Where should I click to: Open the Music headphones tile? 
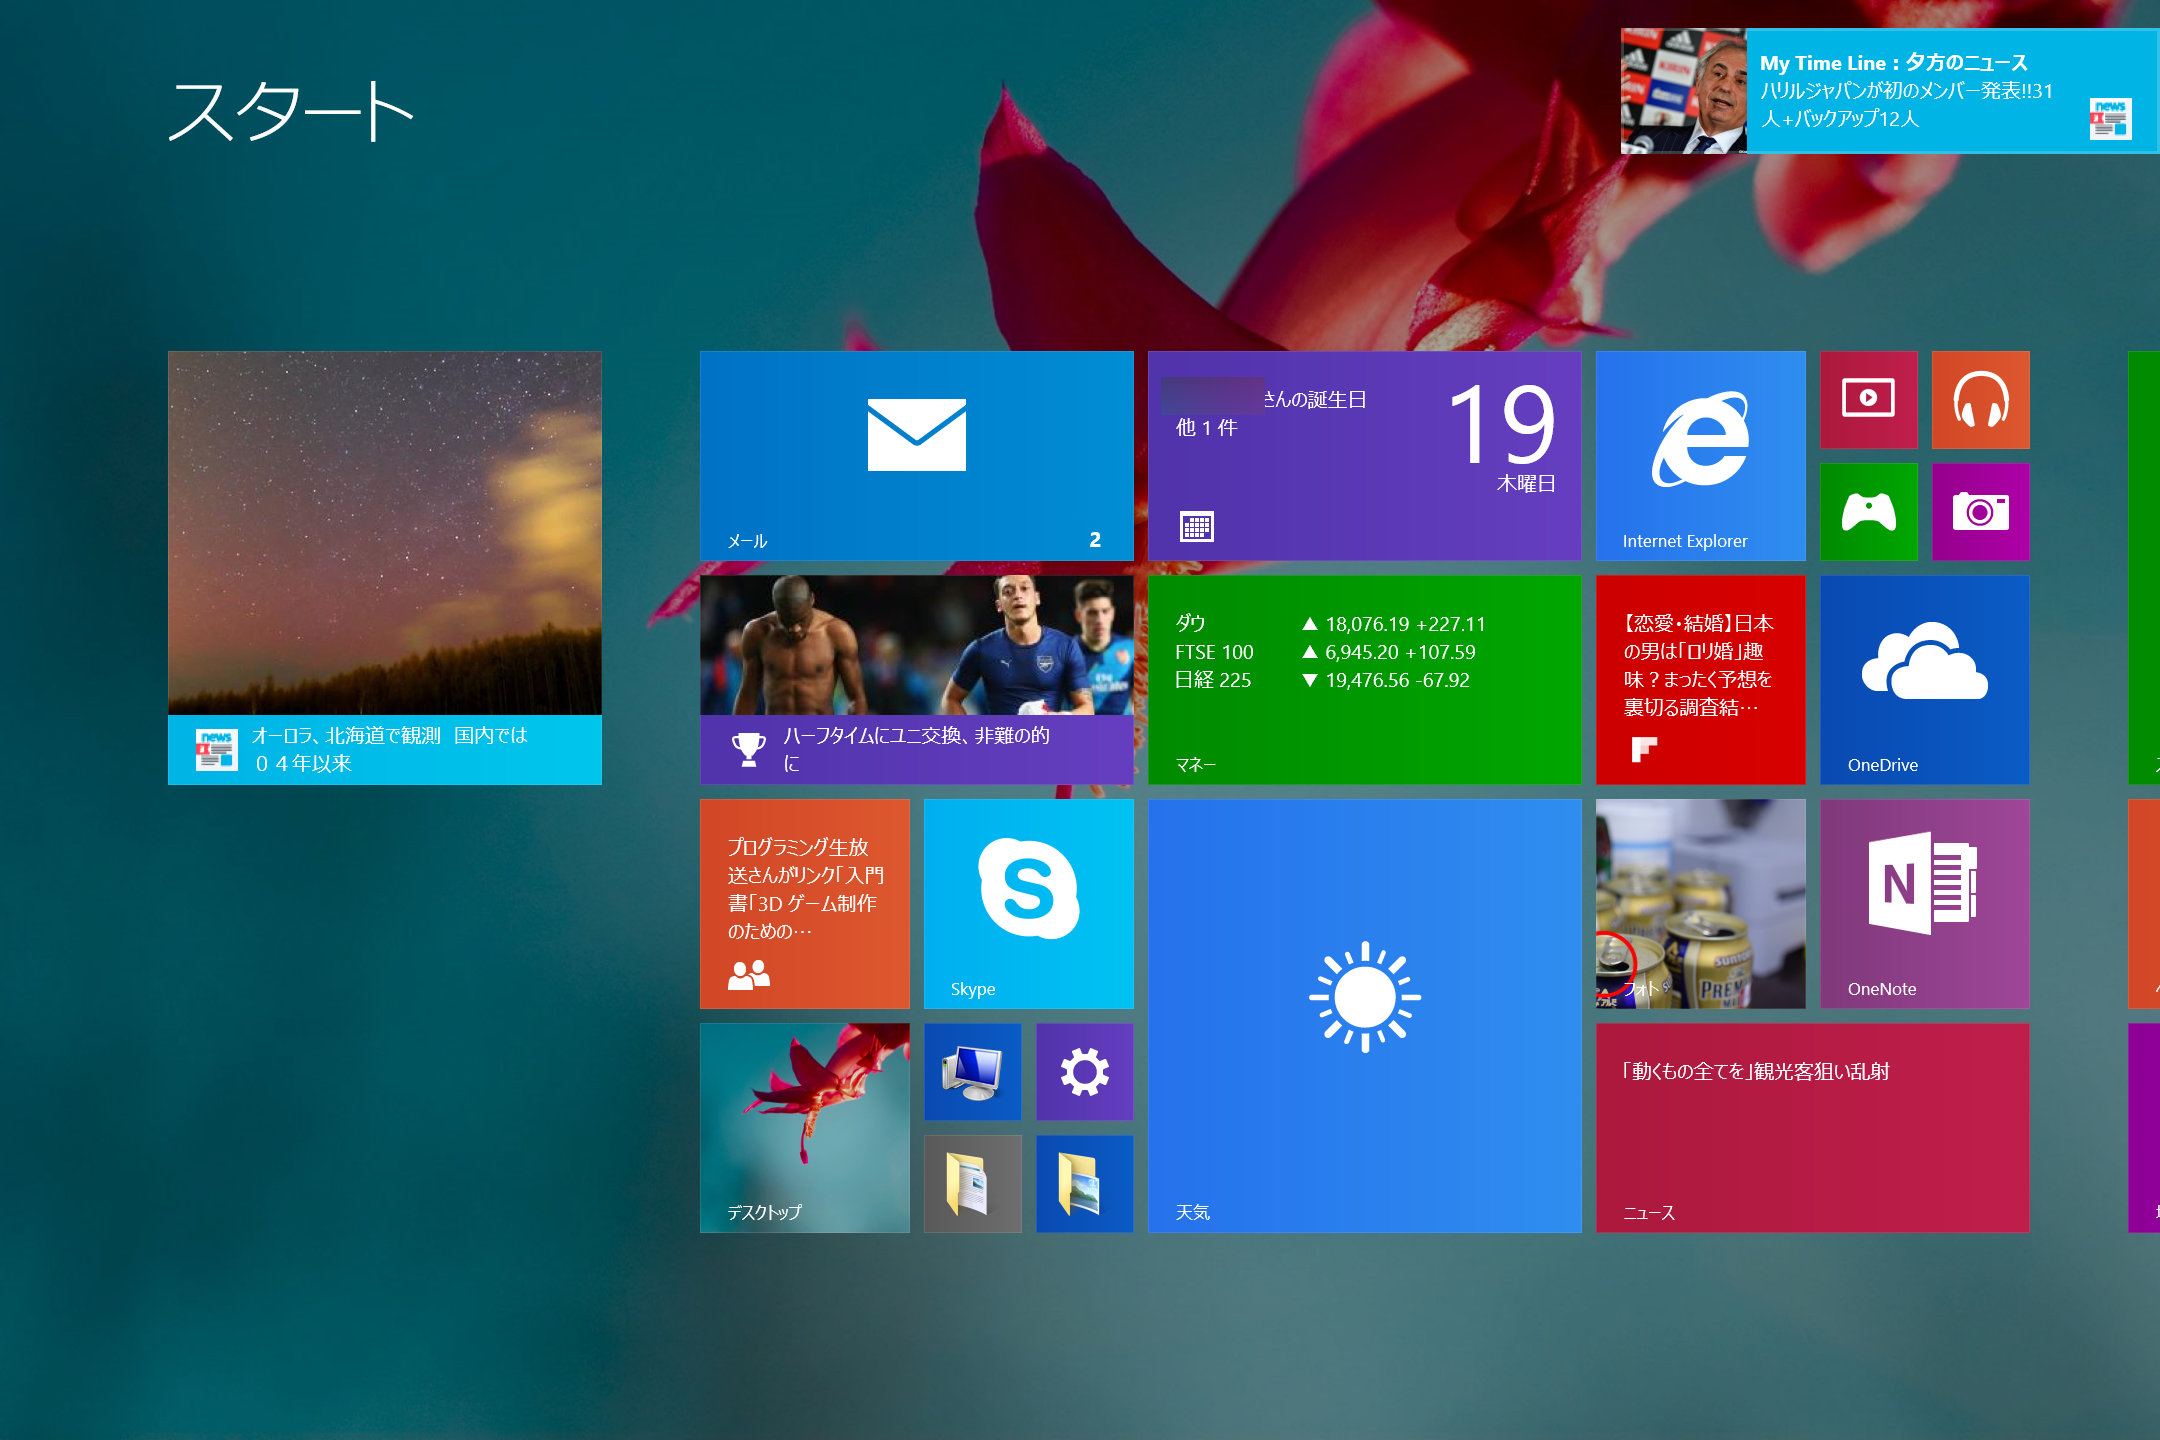[1980, 399]
